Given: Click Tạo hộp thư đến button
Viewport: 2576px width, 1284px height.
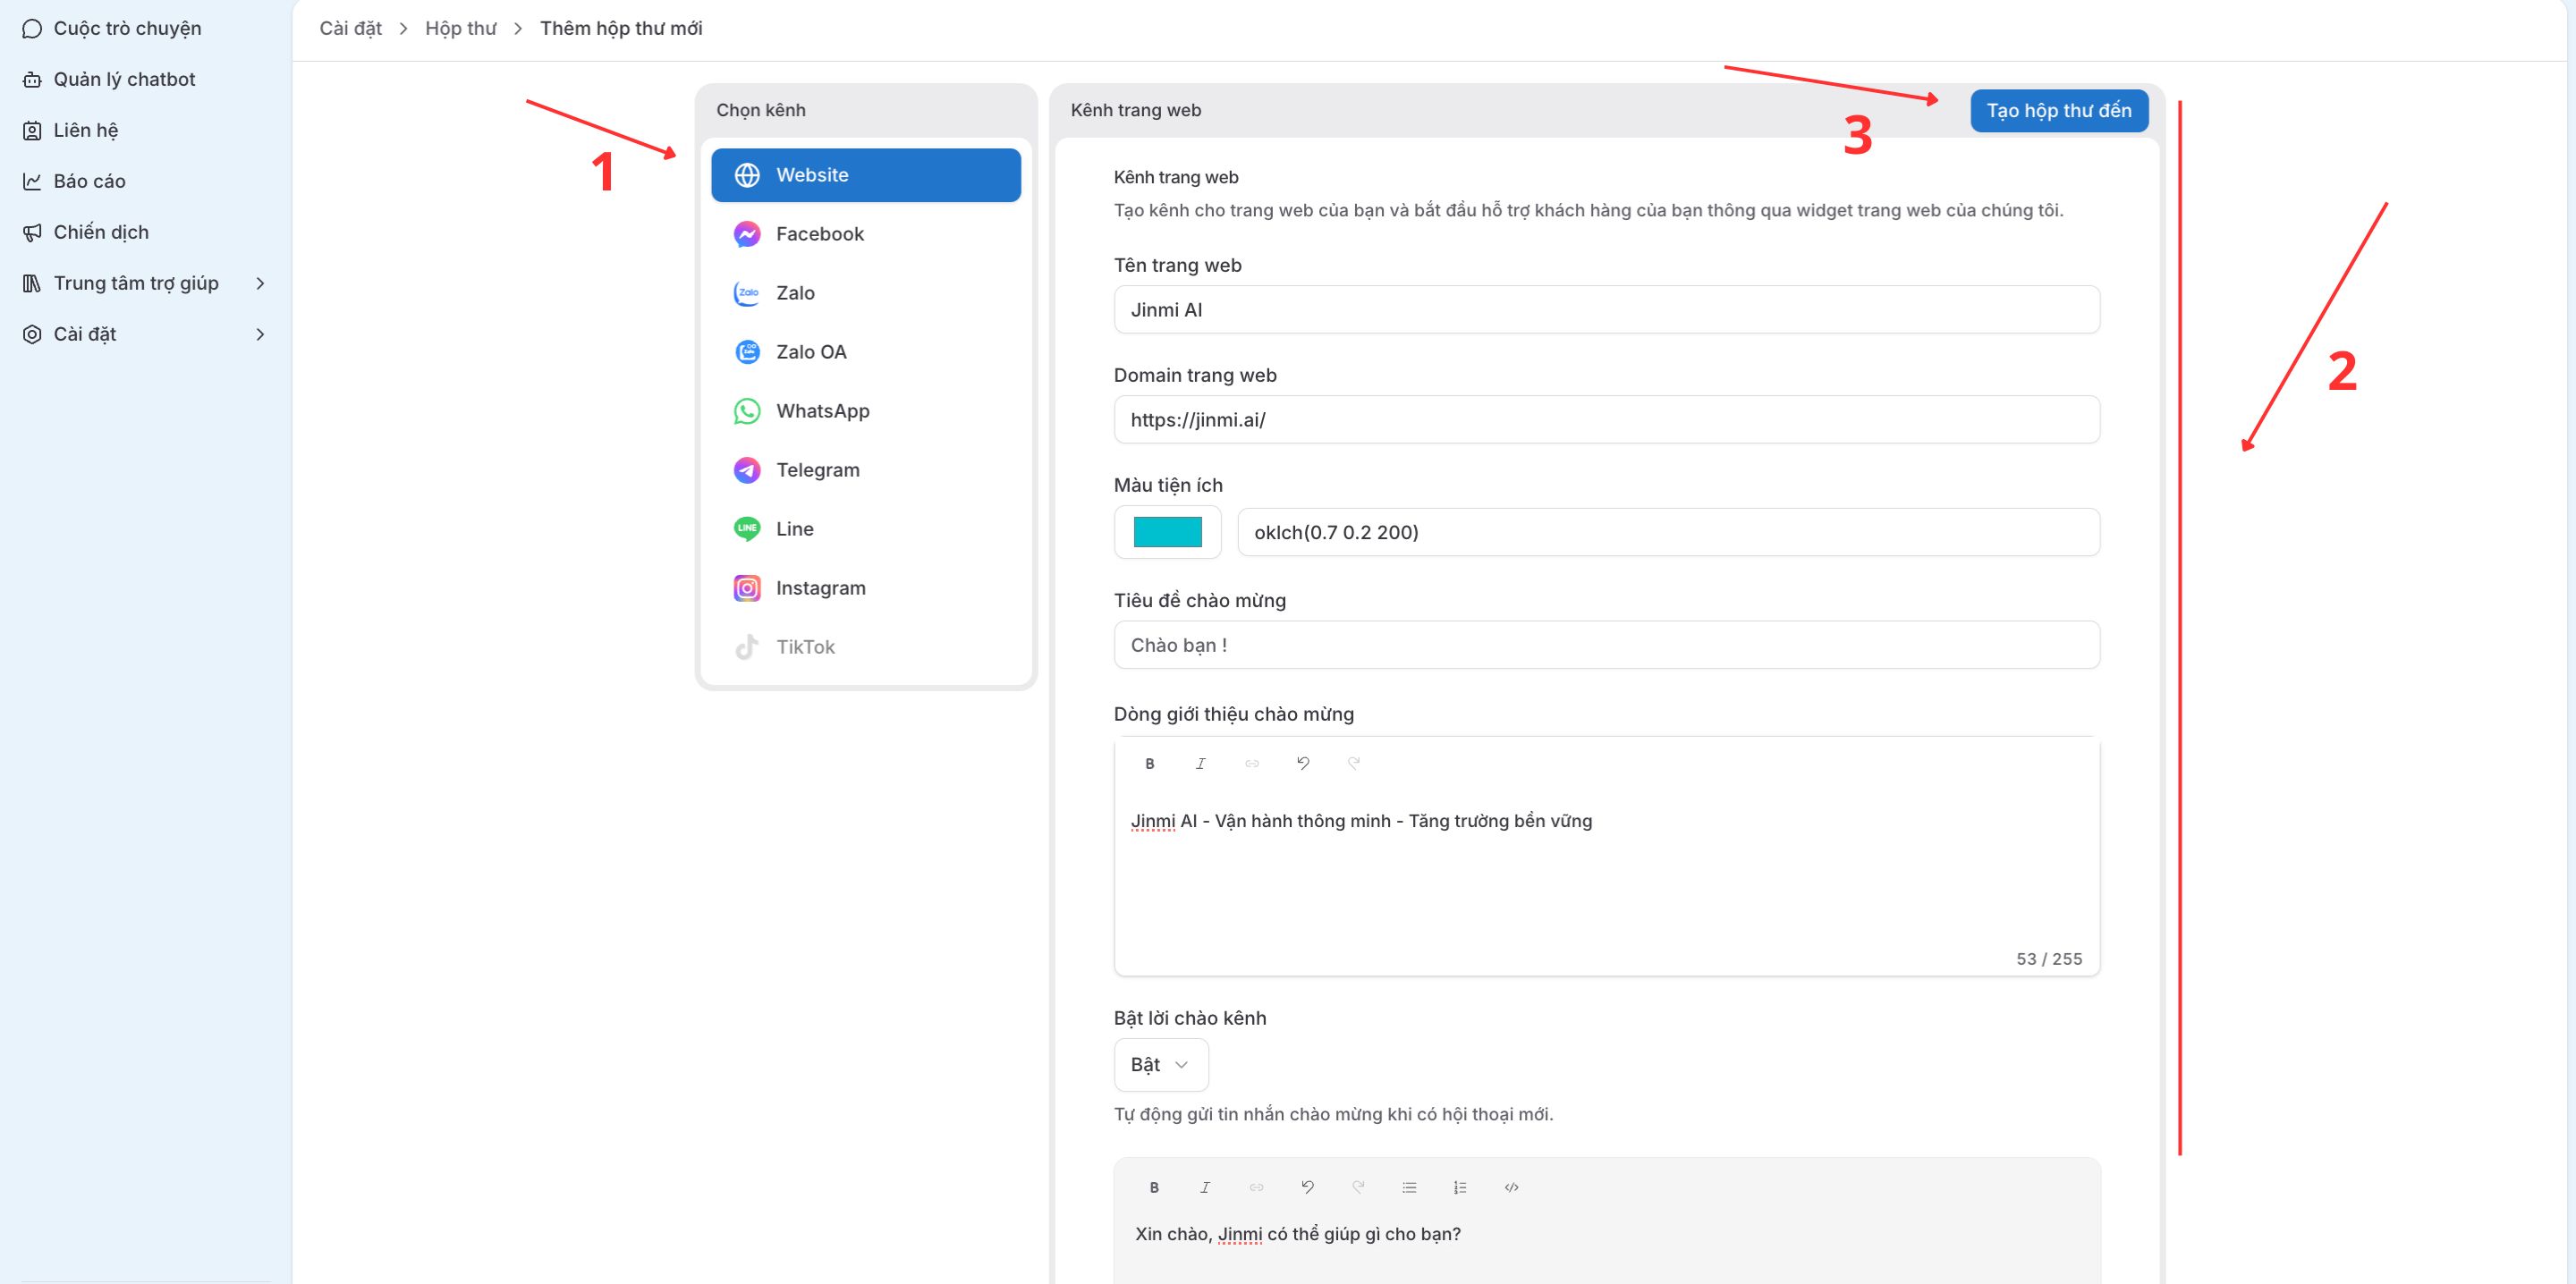Looking at the screenshot, I should tap(2059, 110).
